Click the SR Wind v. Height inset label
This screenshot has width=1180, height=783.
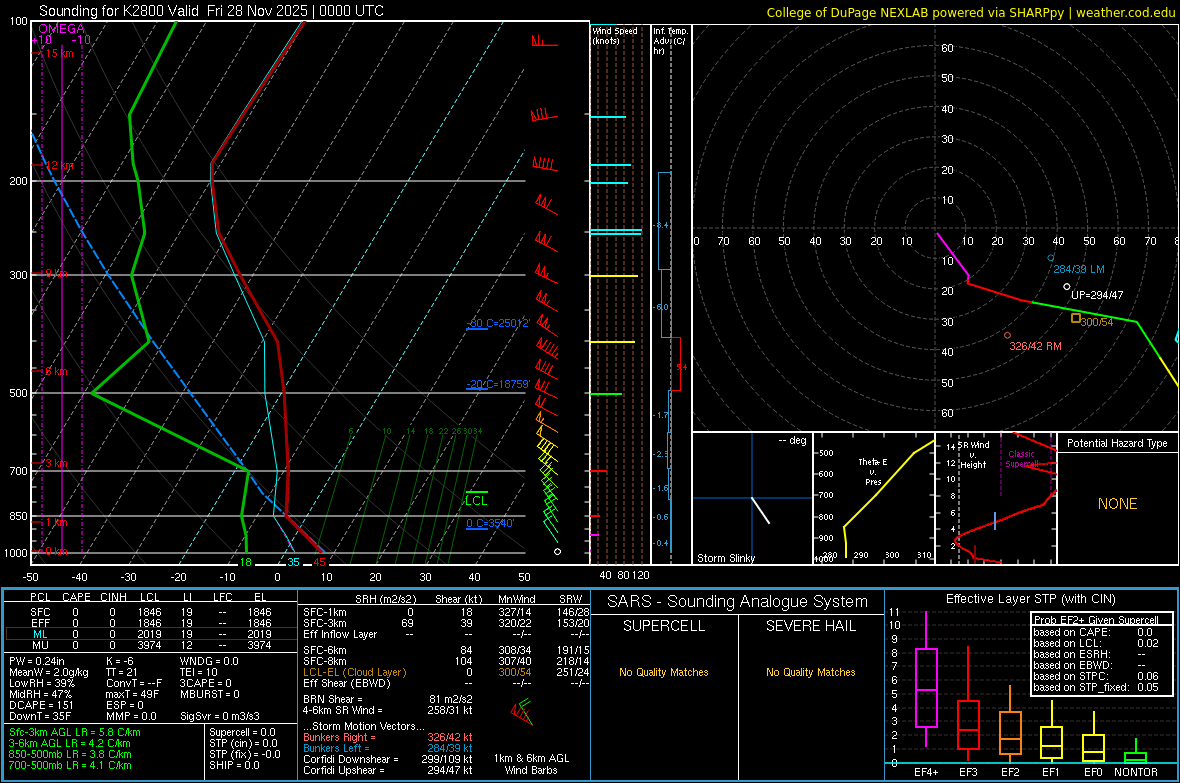[974, 455]
